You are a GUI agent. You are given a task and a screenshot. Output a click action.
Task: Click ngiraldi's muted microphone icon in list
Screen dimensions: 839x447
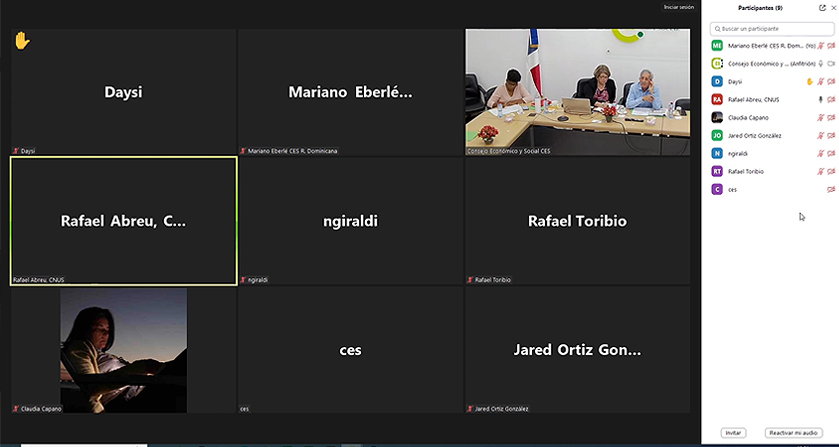(x=821, y=153)
